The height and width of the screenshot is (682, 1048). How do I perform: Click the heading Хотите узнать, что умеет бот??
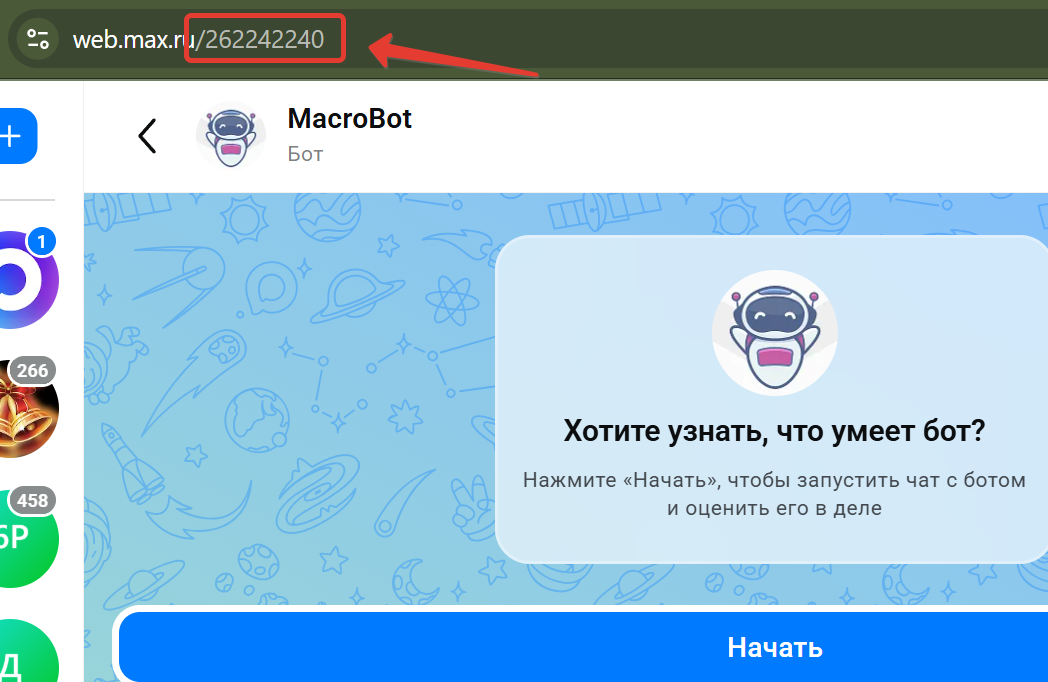click(774, 431)
